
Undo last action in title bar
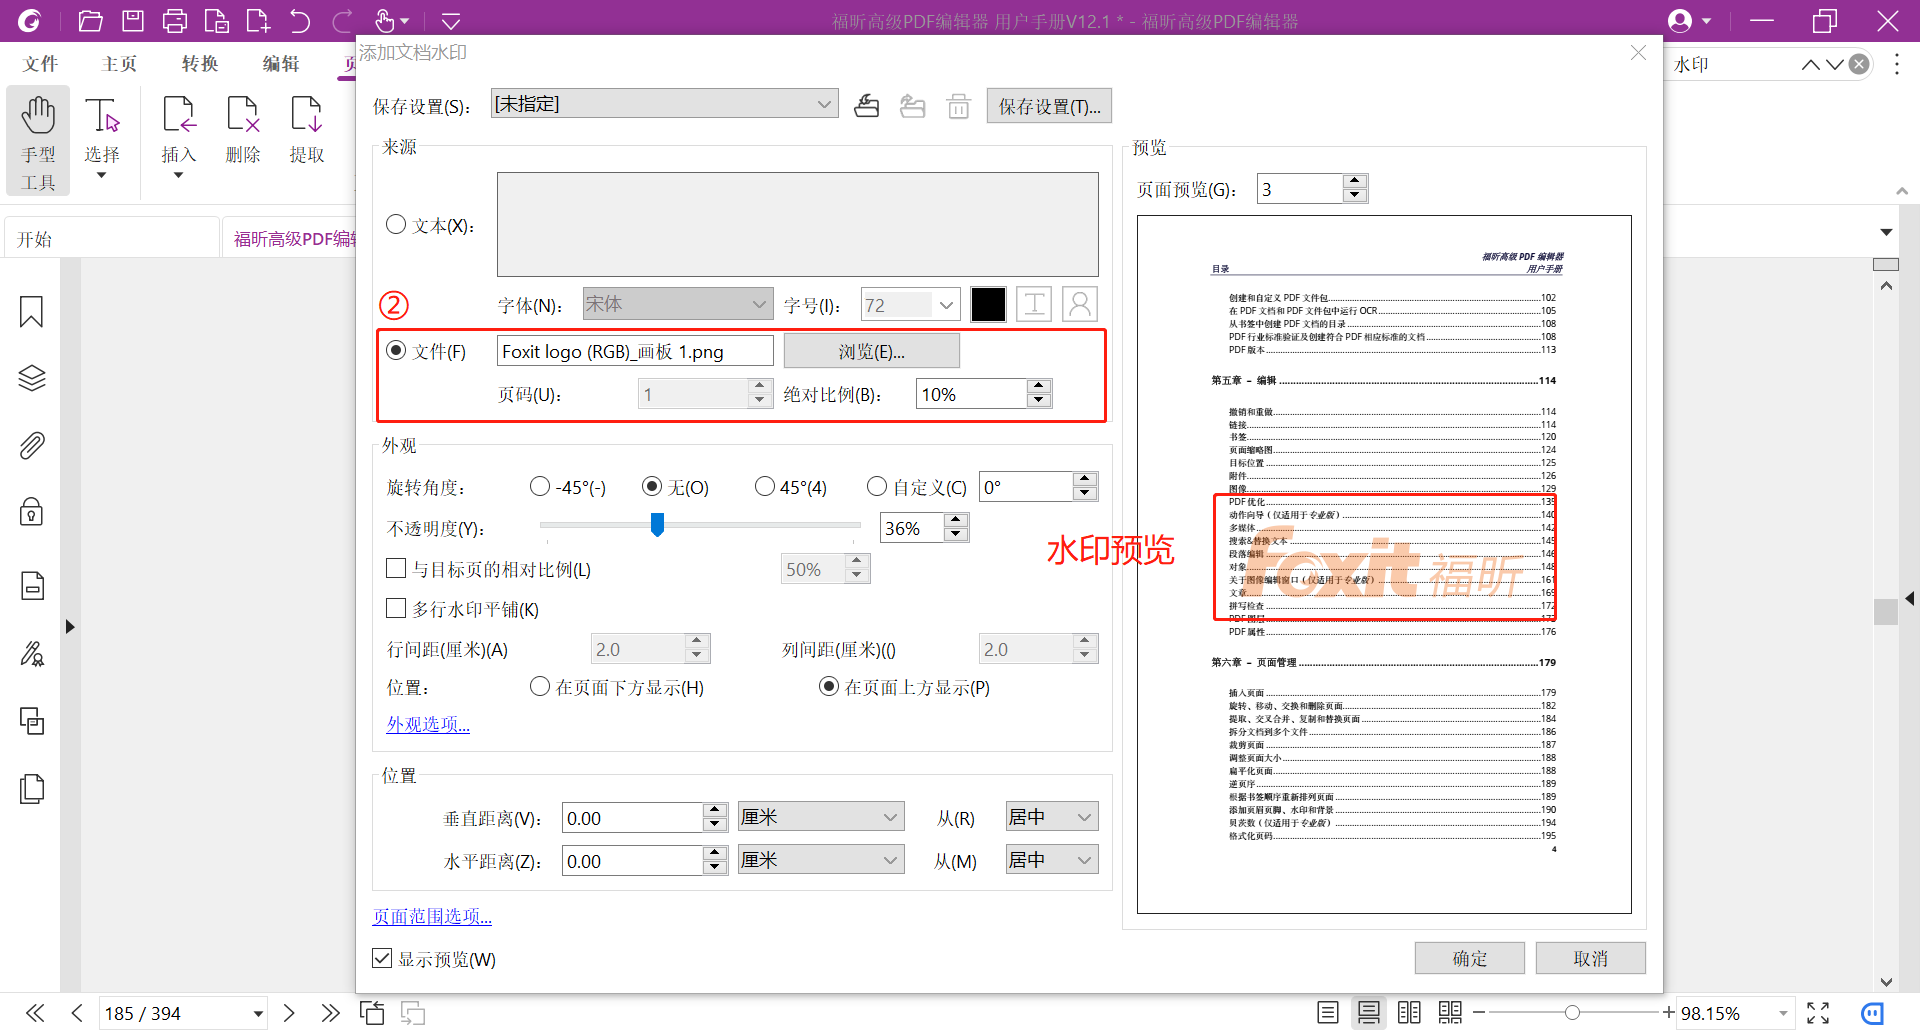coord(300,21)
